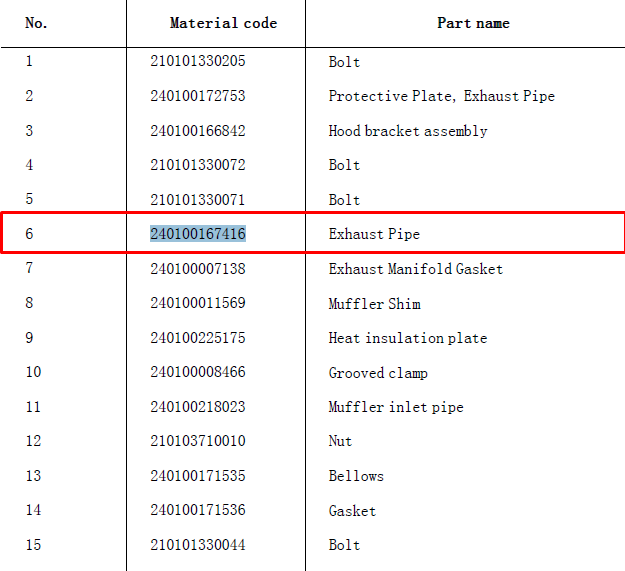Click Grooved clamp part name
Image resolution: width=625 pixels, height=571 pixels.
pyautogui.click(x=378, y=373)
